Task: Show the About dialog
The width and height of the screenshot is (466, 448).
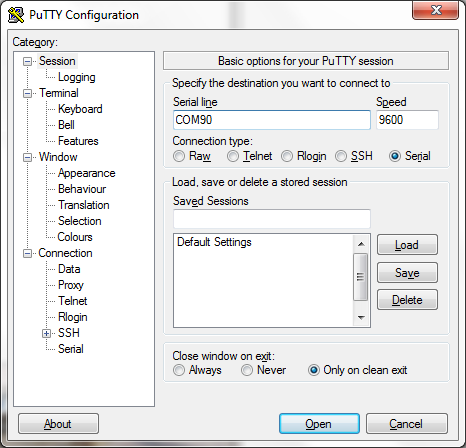Action: [58, 424]
